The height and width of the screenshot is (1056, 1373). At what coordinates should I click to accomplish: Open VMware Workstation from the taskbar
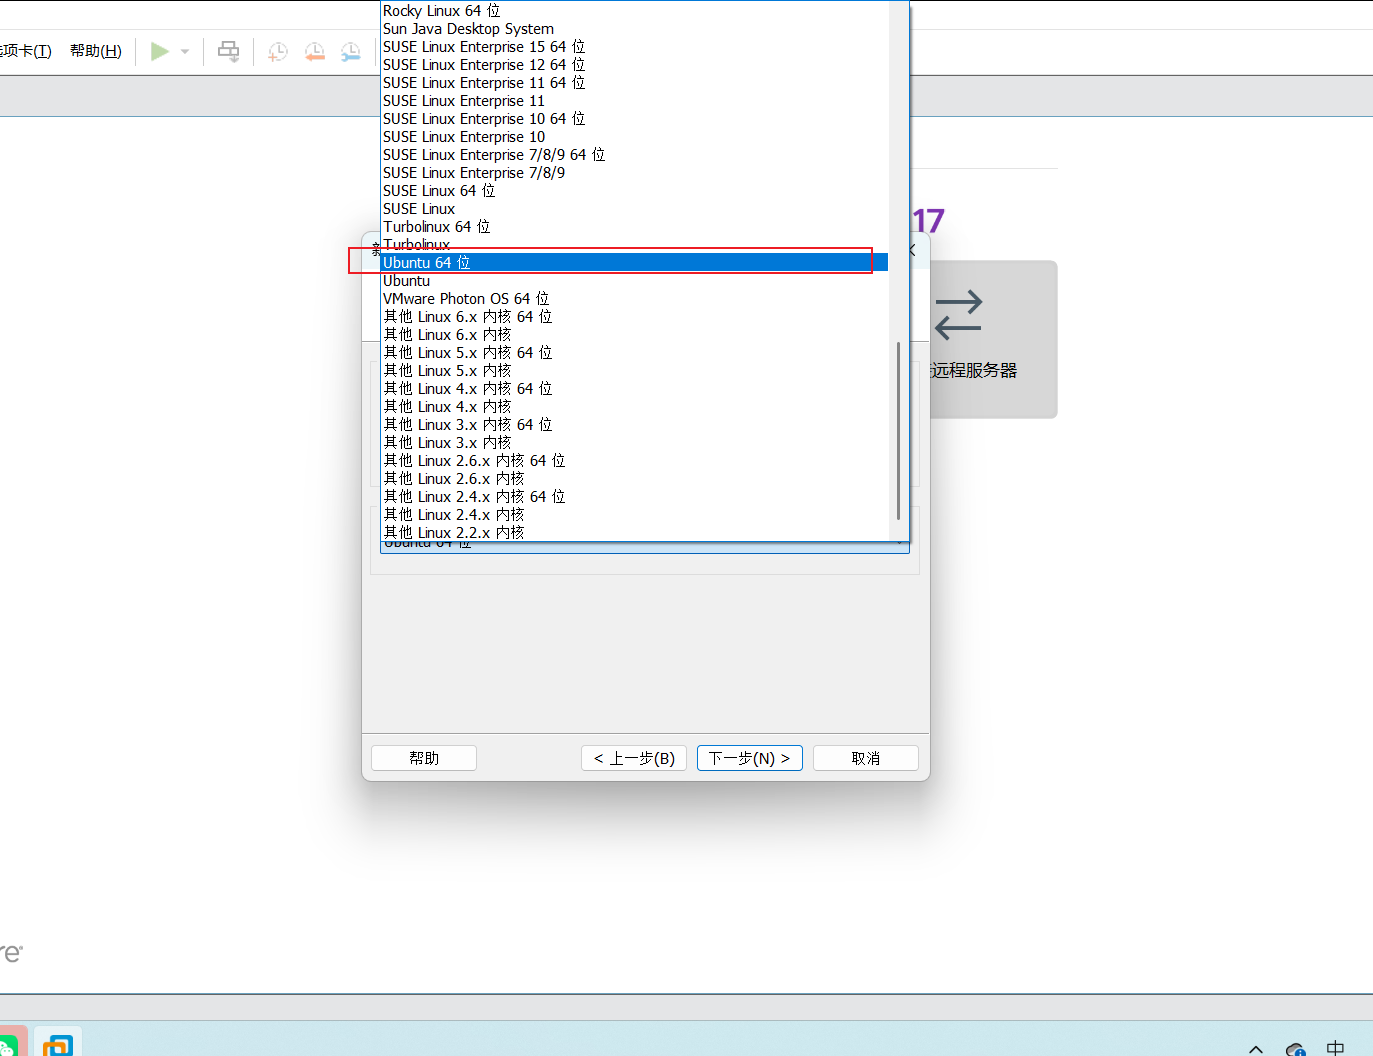point(58,1043)
